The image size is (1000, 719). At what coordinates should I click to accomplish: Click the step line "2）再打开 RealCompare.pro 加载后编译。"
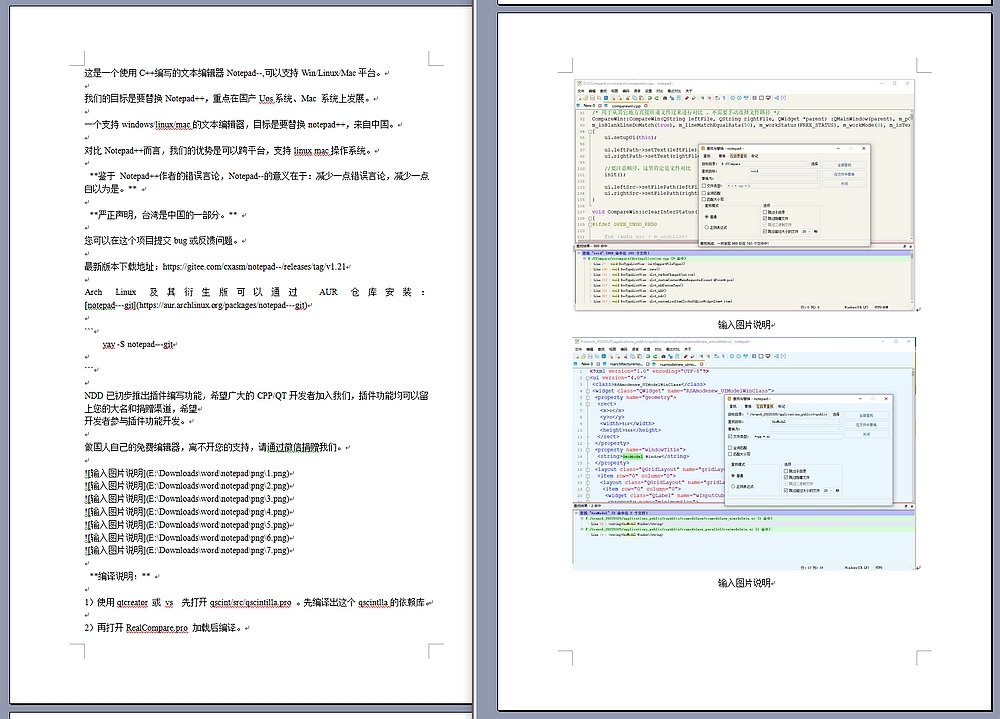tap(163, 628)
